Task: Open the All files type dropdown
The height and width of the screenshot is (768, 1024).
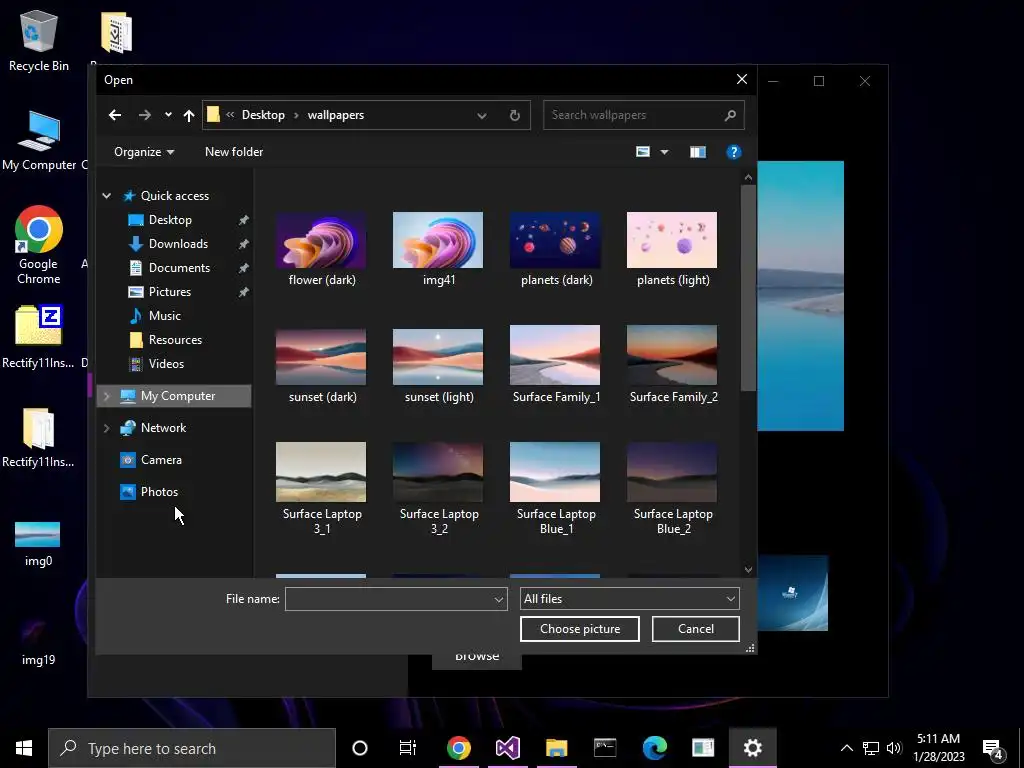Action: [630, 599]
